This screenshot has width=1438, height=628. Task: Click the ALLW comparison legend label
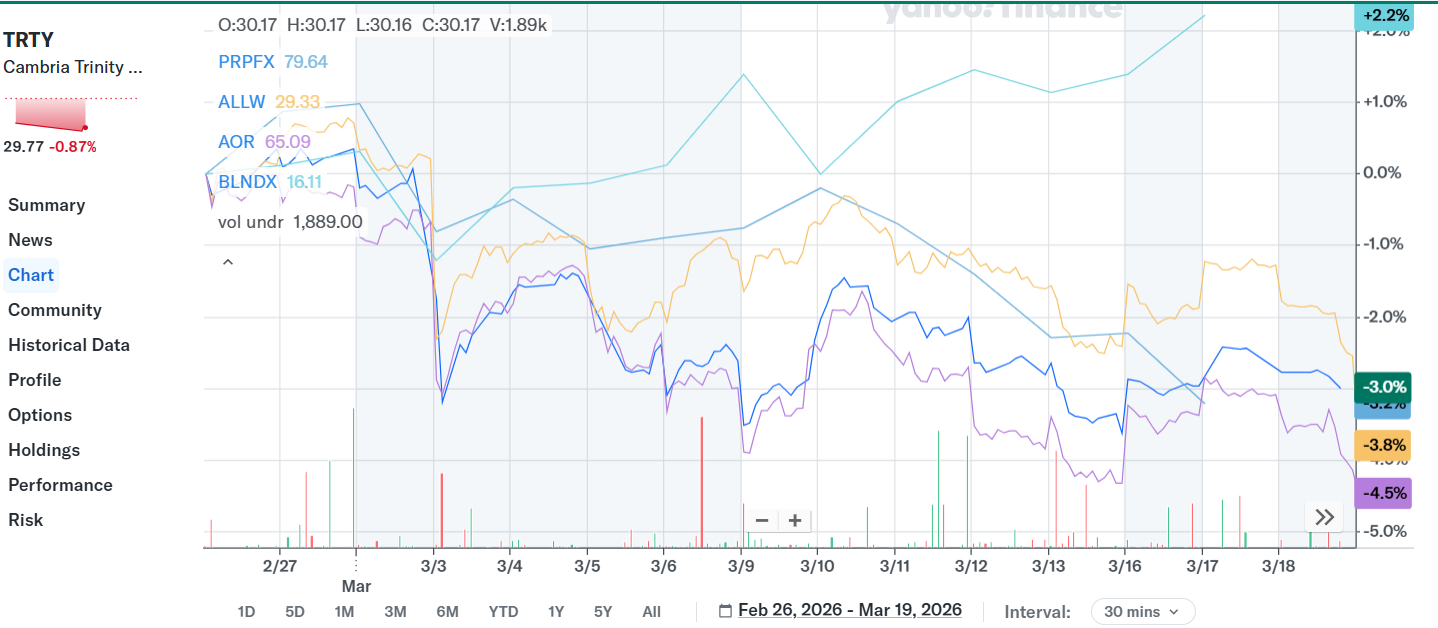coord(240,102)
